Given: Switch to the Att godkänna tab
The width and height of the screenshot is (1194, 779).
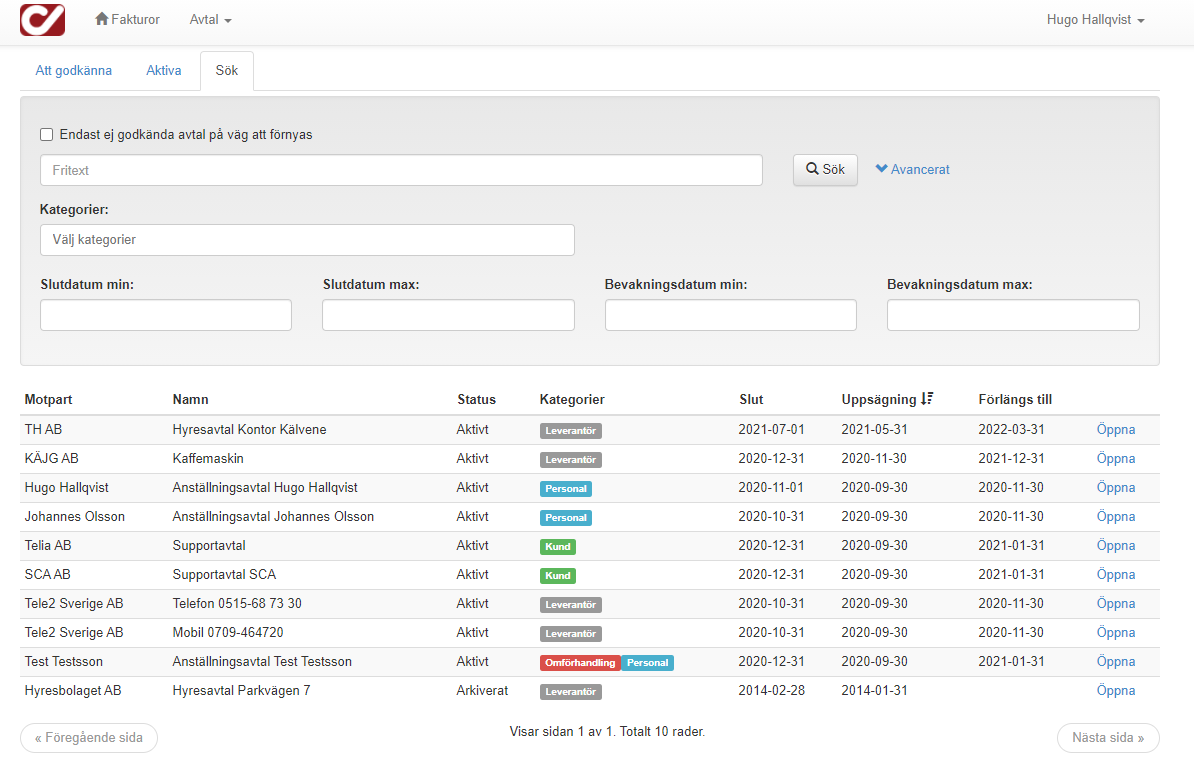Looking at the screenshot, I should [73, 70].
